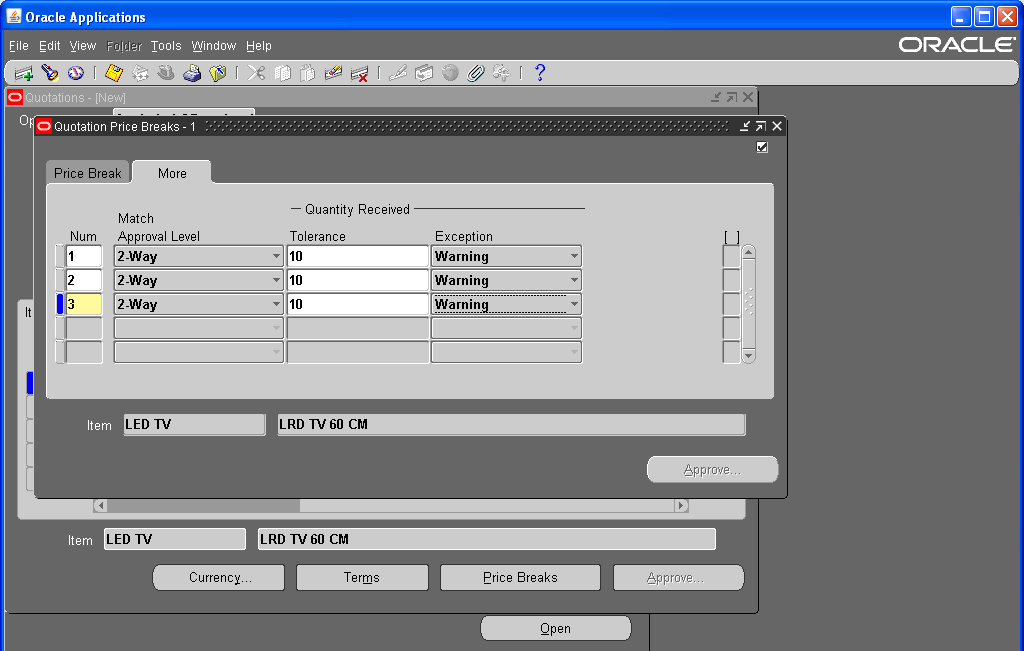This screenshot has height=651, width=1024.
Task: Click the Print icon in toolbar
Action: pos(192,73)
